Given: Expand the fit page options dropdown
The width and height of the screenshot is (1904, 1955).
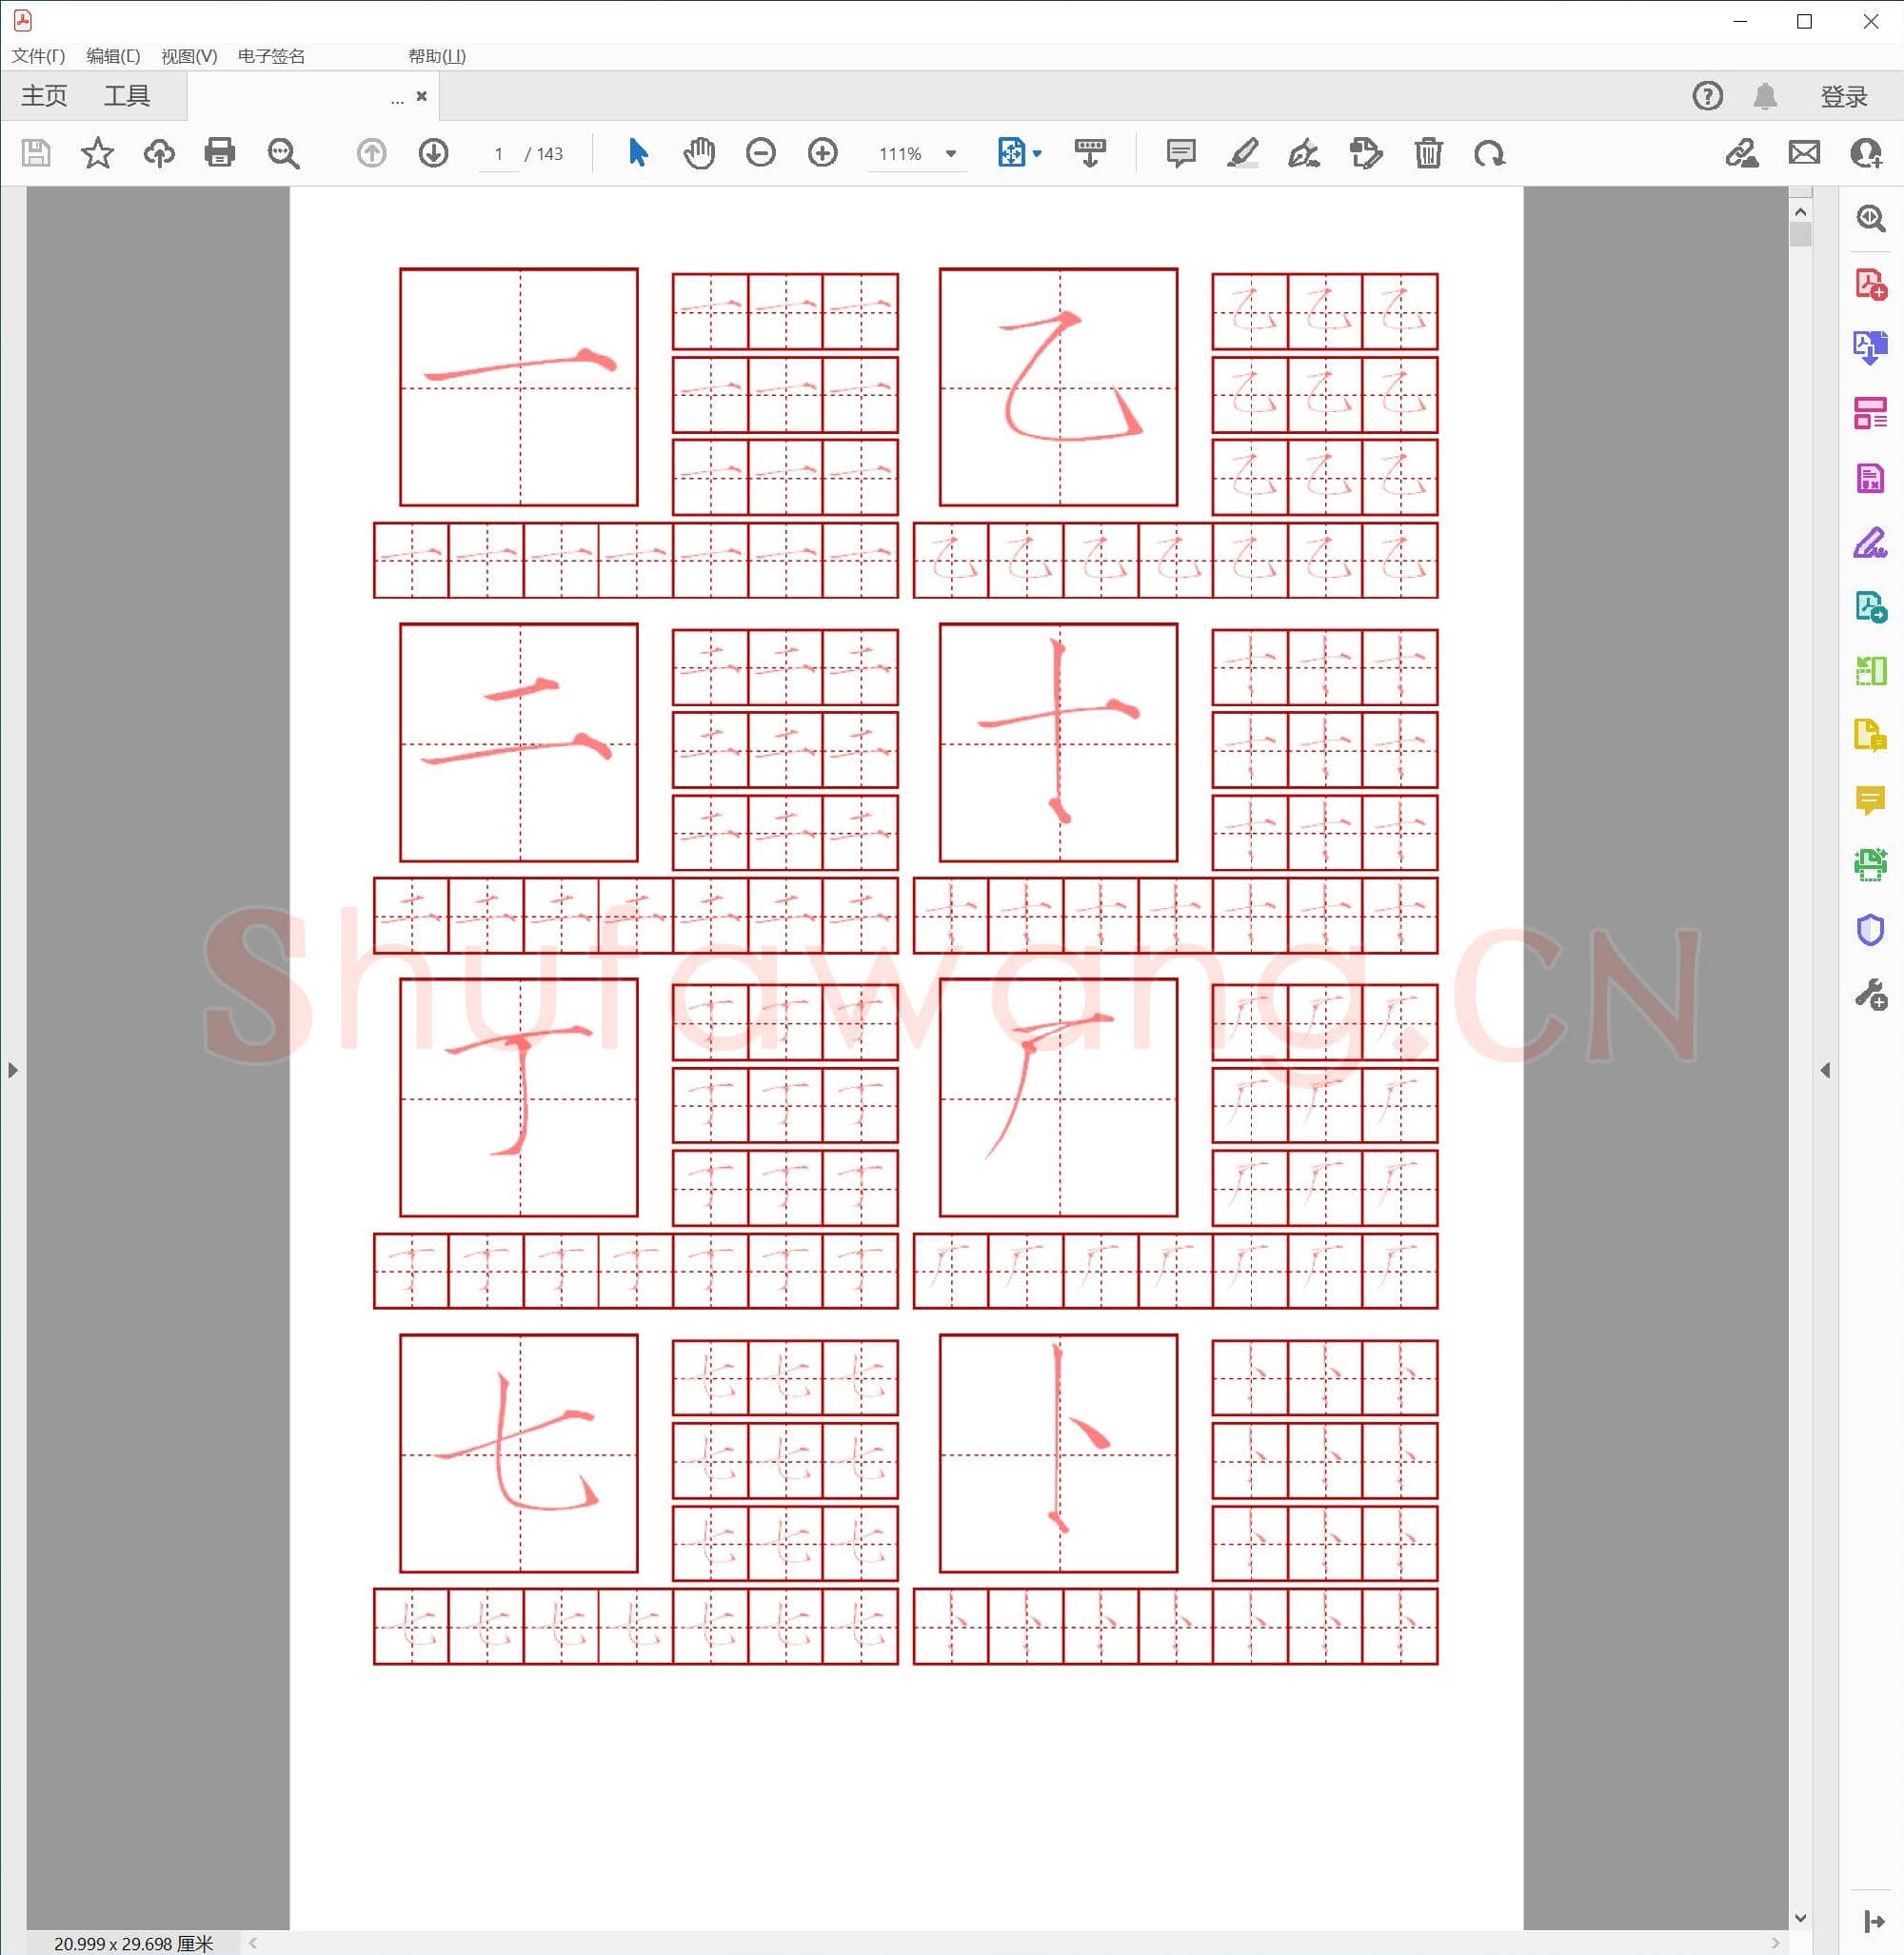Looking at the screenshot, I should [1037, 154].
